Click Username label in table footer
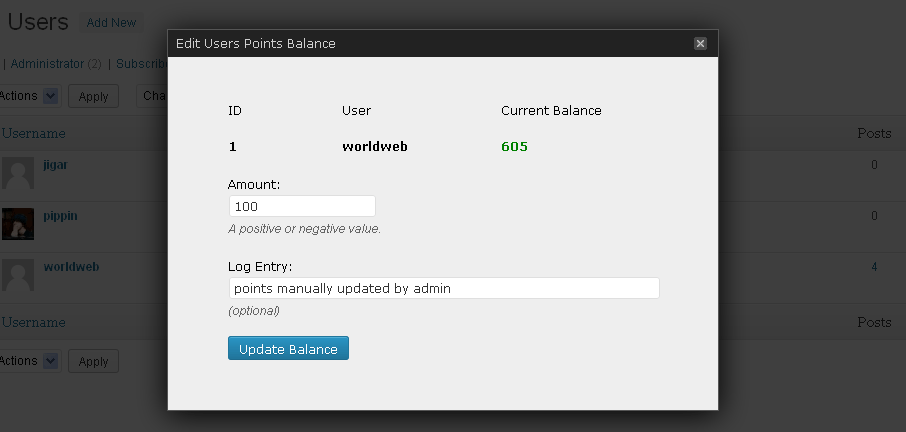Screen dimensions: 906x432 33,322
